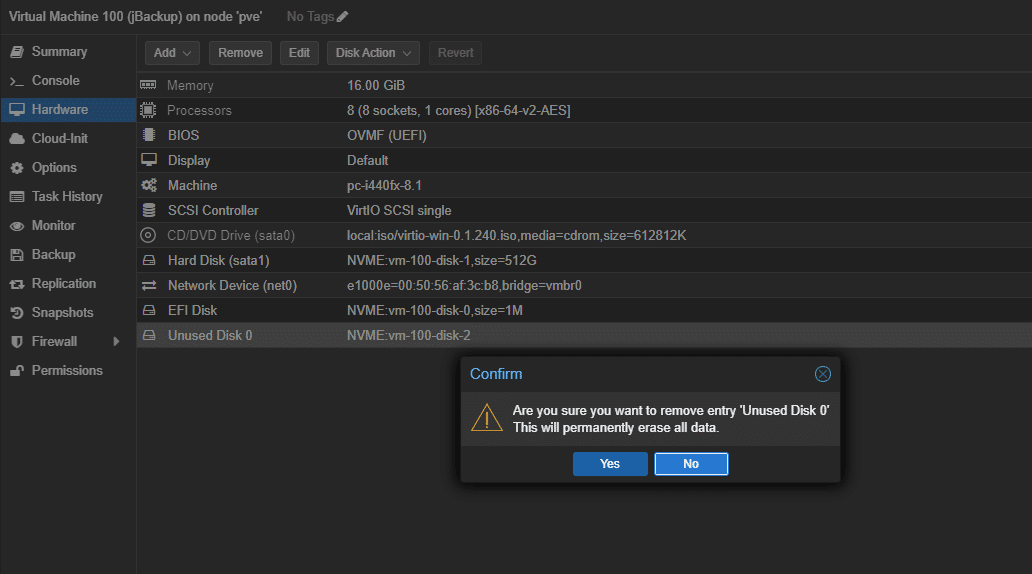Open the Backup section
Image resolution: width=1032 pixels, height=574 pixels.
click(x=68, y=254)
